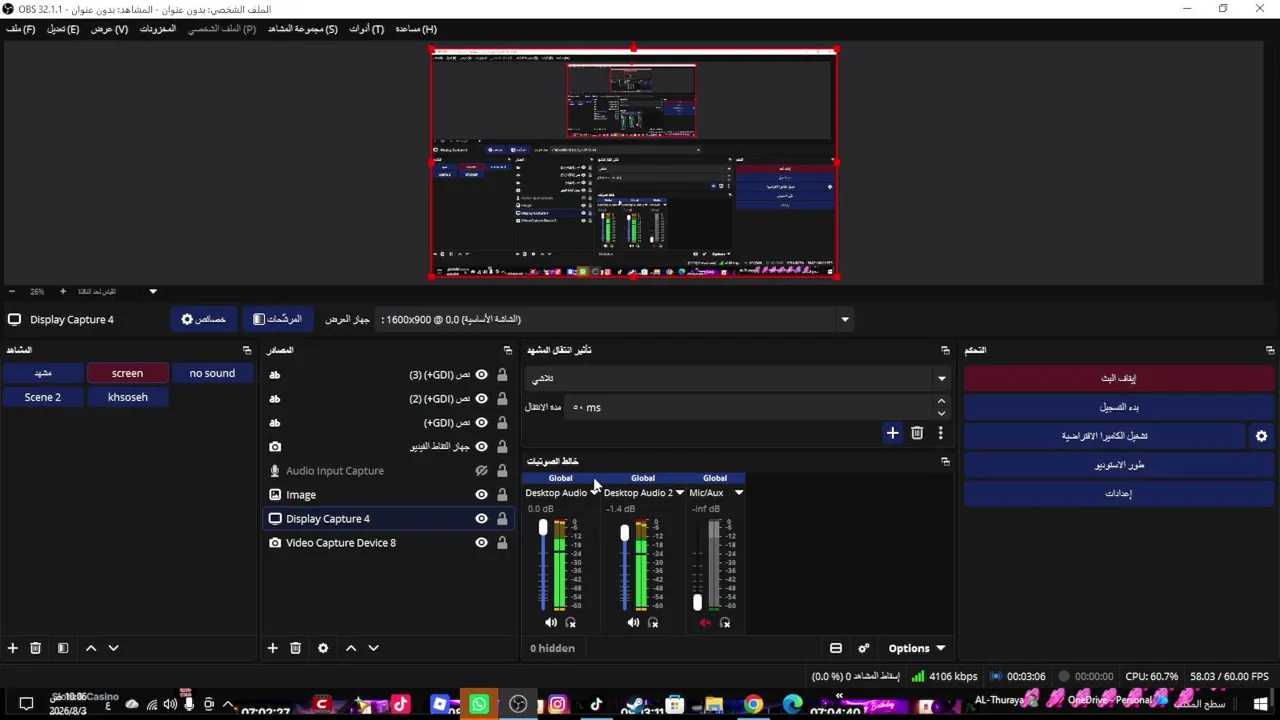Toggle lock on Image source
Viewport: 1280px width, 720px height.
coord(502,495)
